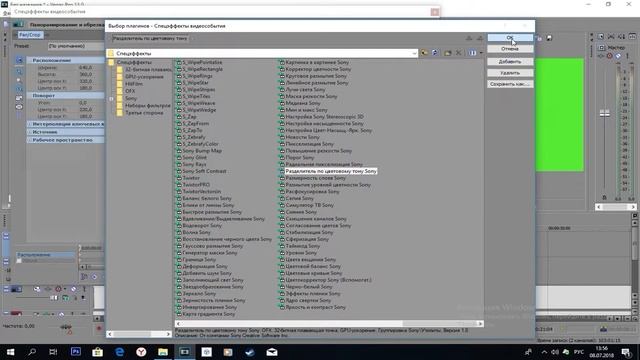Click the new folder icon in chooser toolbar
The width and height of the screenshot is (640, 360).
point(448,53)
